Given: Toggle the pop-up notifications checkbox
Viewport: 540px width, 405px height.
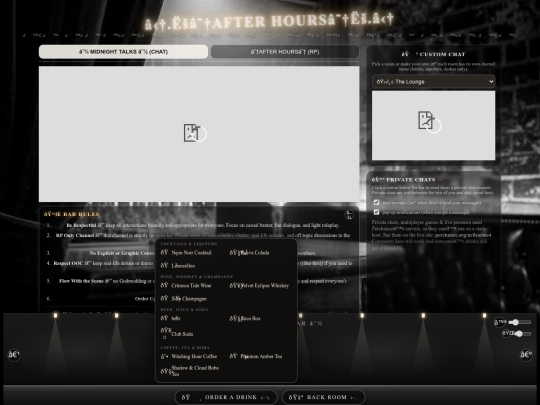Looking at the screenshot, I should coord(376,212).
